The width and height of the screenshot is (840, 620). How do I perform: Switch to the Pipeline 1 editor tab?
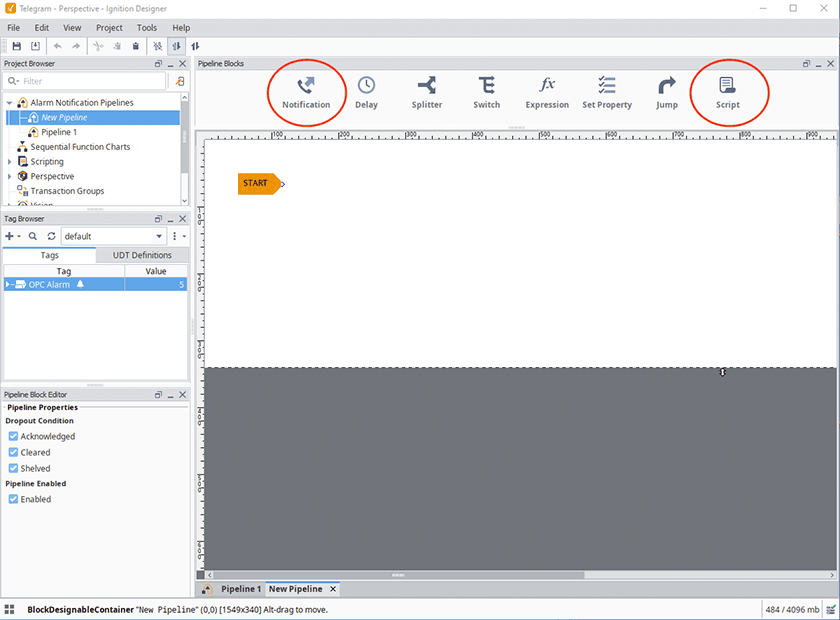pyautogui.click(x=241, y=589)
